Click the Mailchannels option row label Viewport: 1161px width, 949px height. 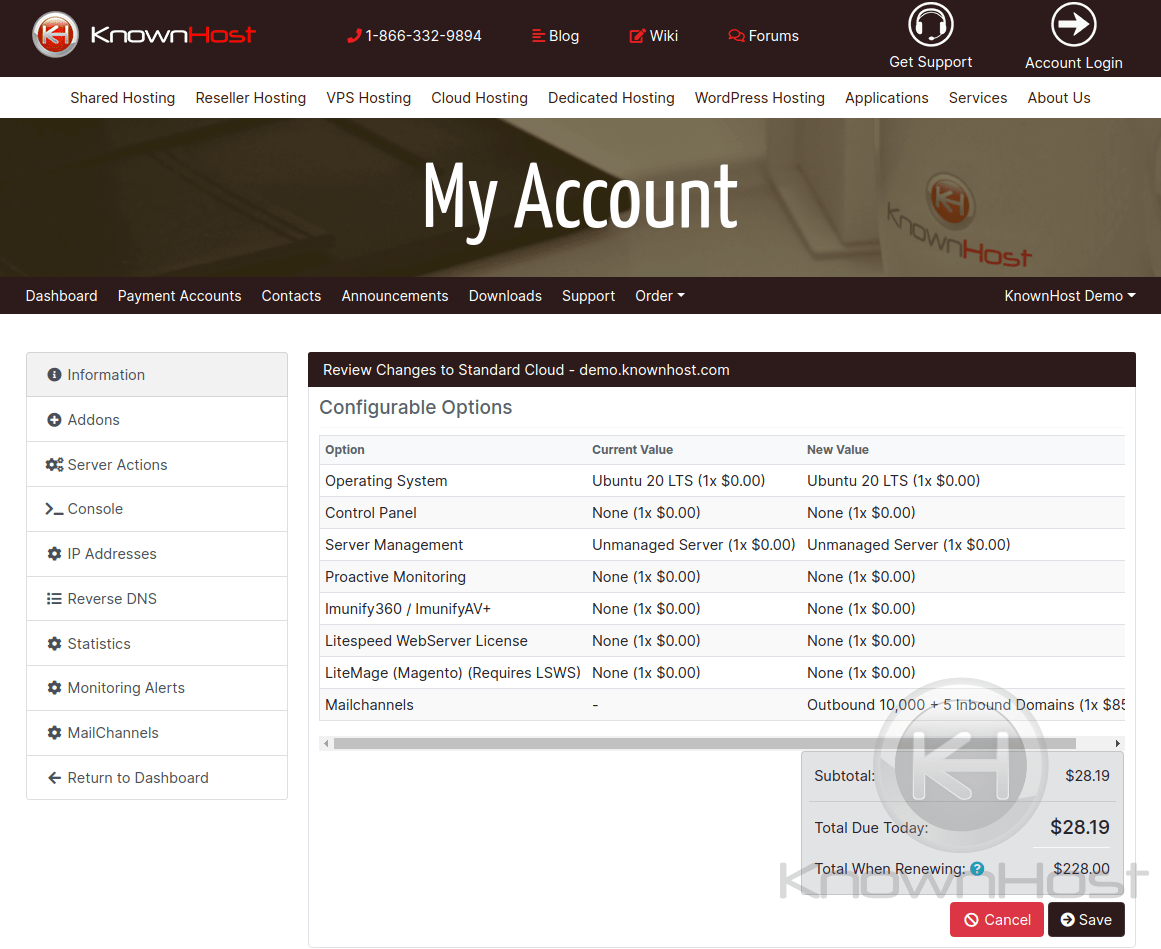(369, 705)
